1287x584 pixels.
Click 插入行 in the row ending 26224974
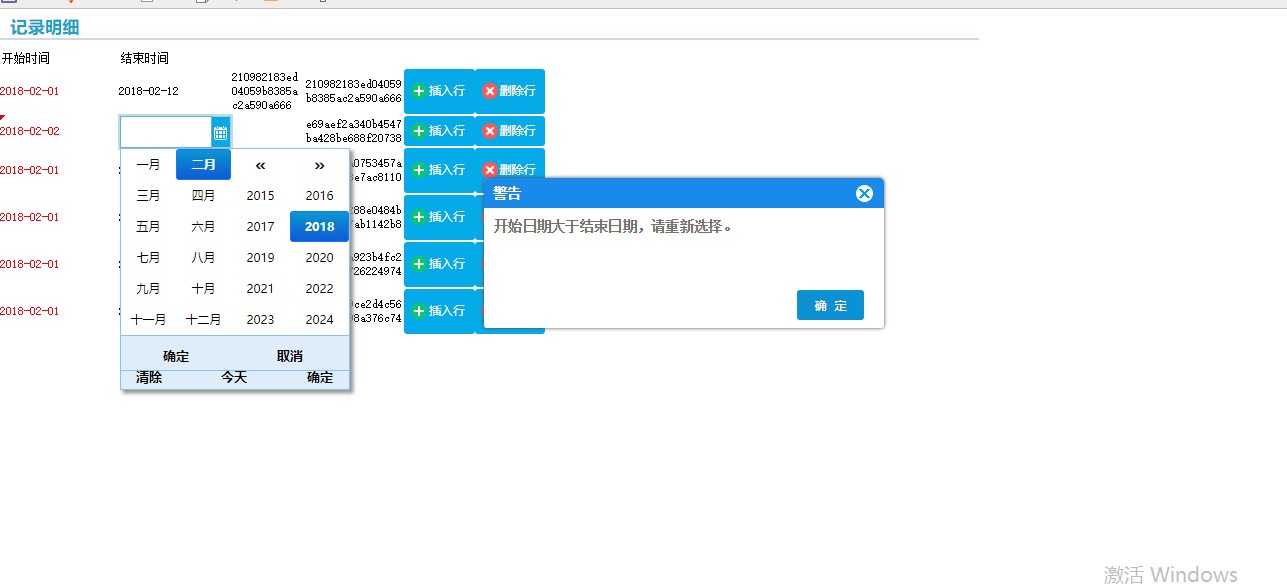tap(439, 264)
